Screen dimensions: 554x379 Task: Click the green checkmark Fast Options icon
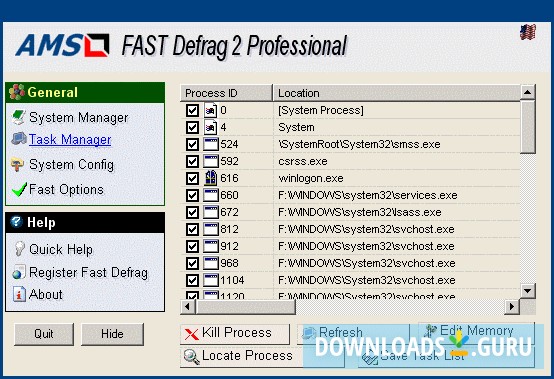[19, 189]
